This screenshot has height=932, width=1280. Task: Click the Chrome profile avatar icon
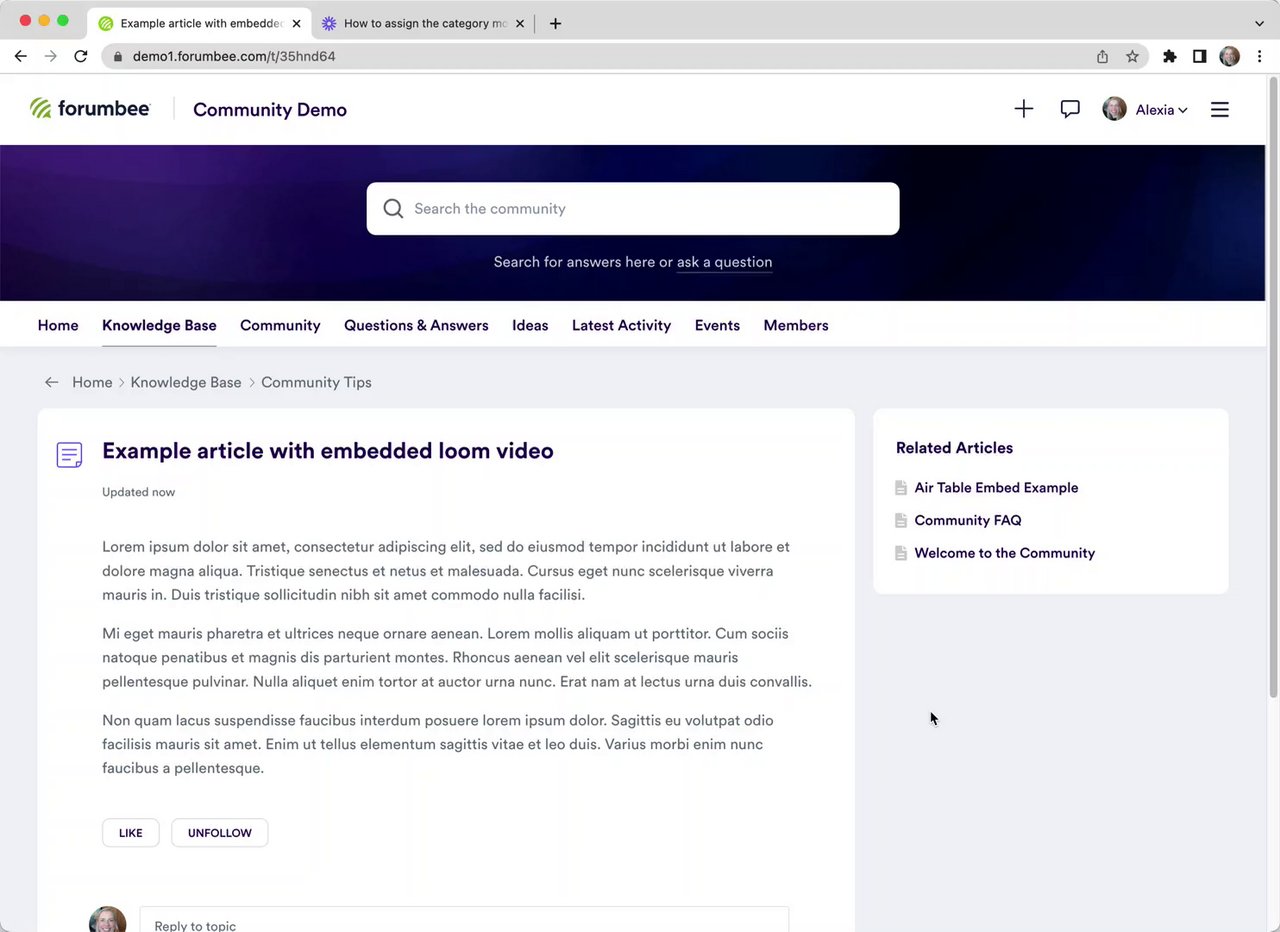1229,56
